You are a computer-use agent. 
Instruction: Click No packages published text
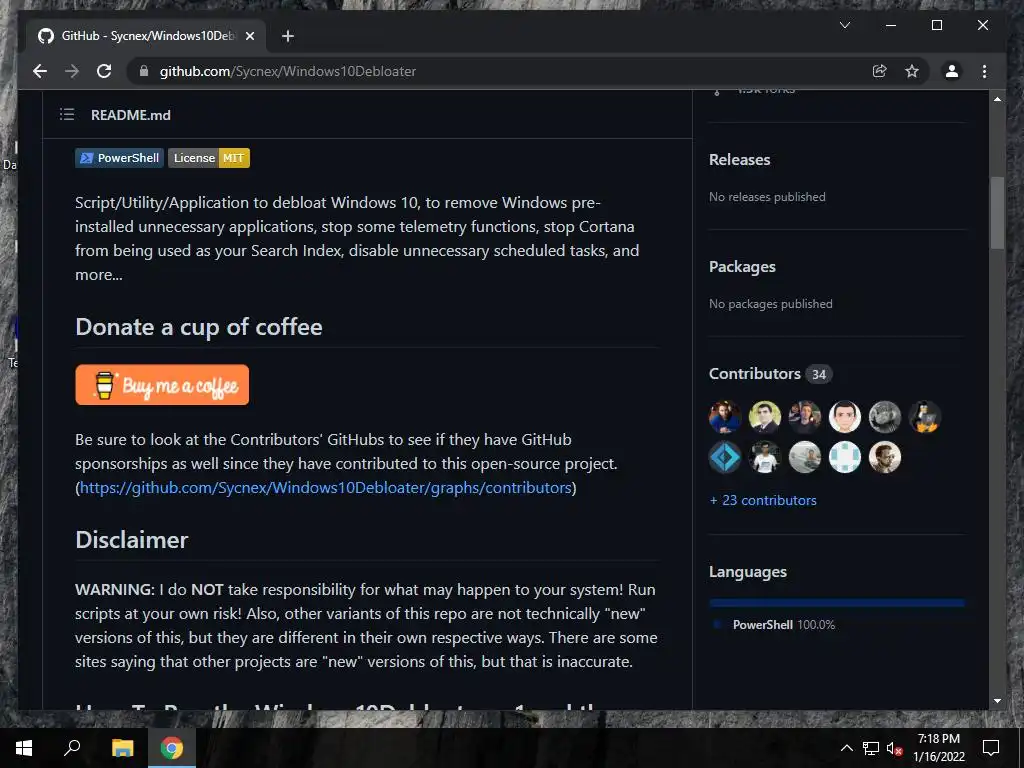point(771,304)
